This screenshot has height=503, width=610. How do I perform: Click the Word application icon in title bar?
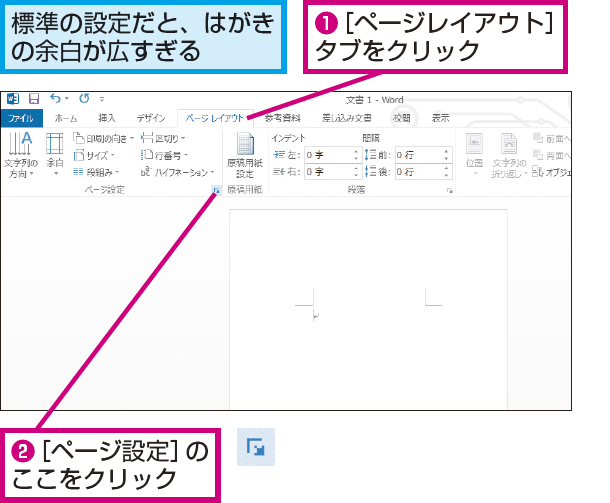[13, 99]
